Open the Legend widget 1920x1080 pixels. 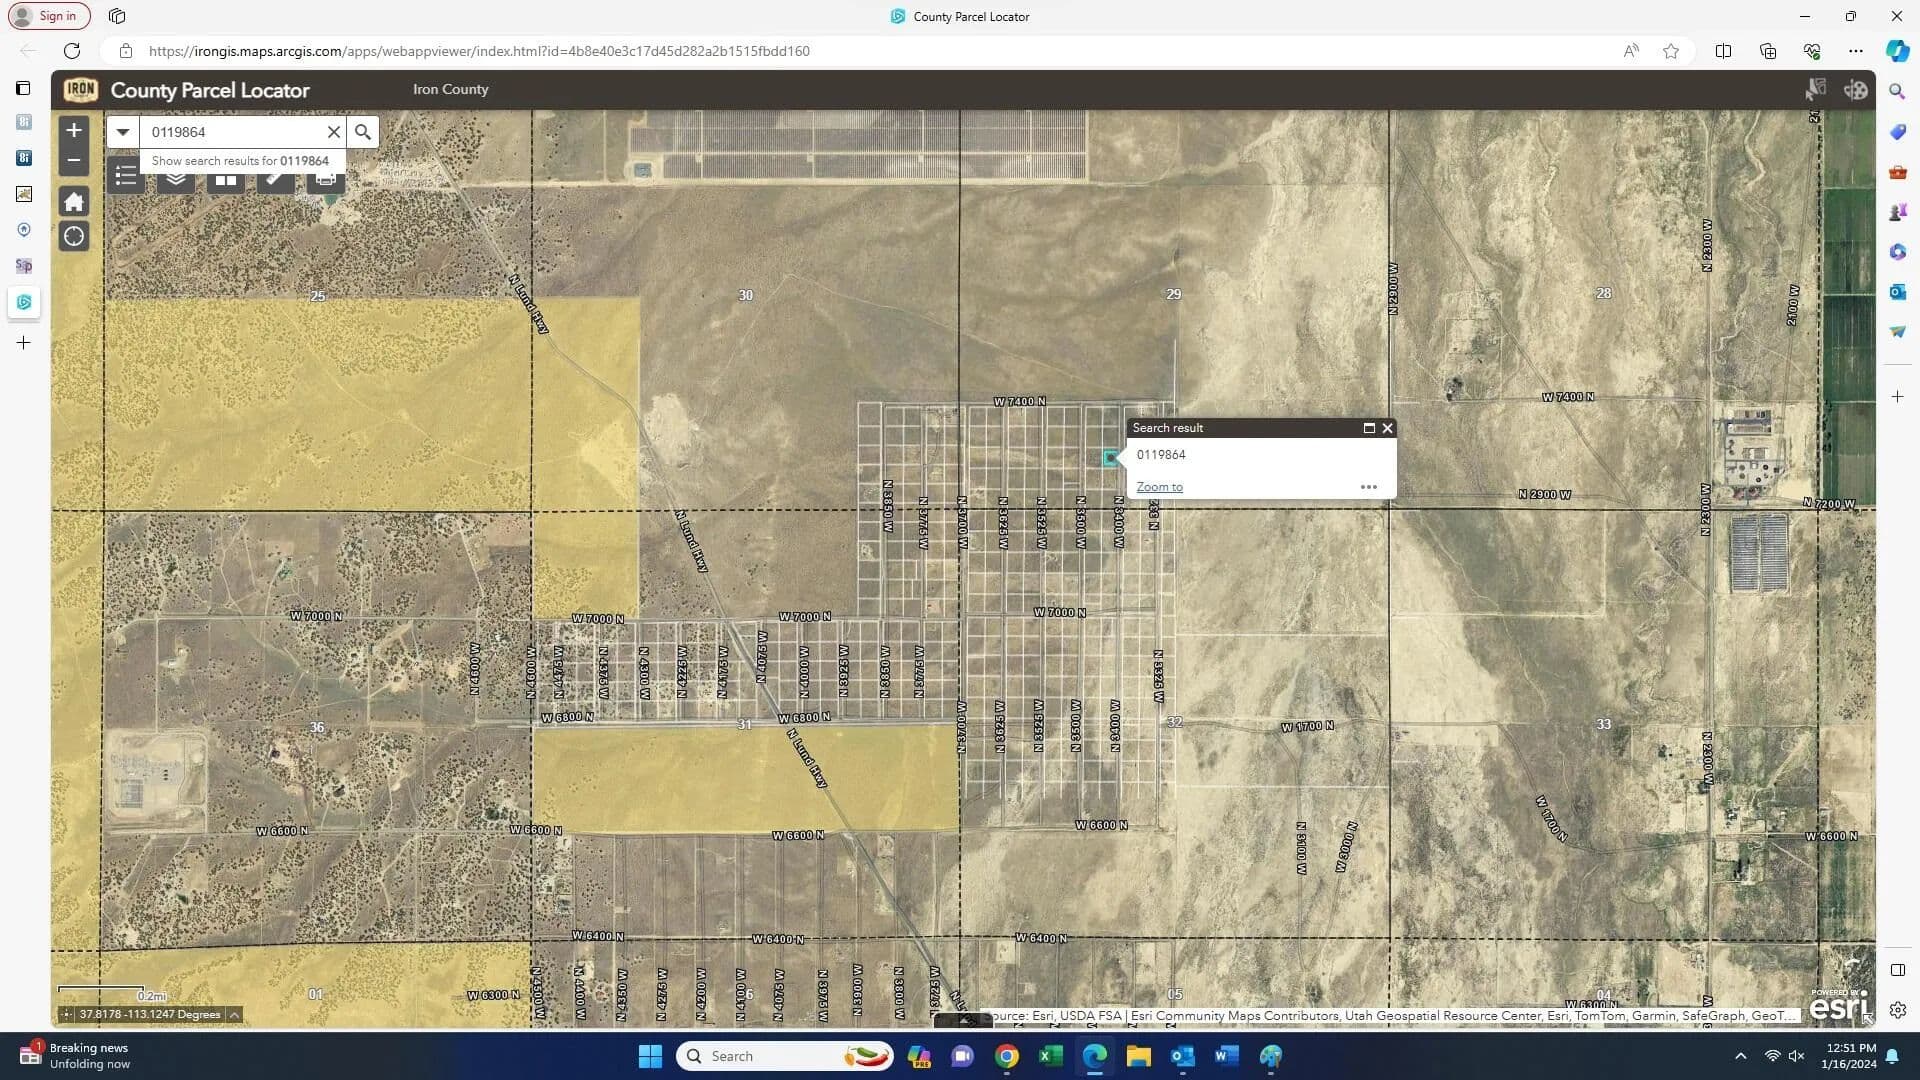(126, 178)
